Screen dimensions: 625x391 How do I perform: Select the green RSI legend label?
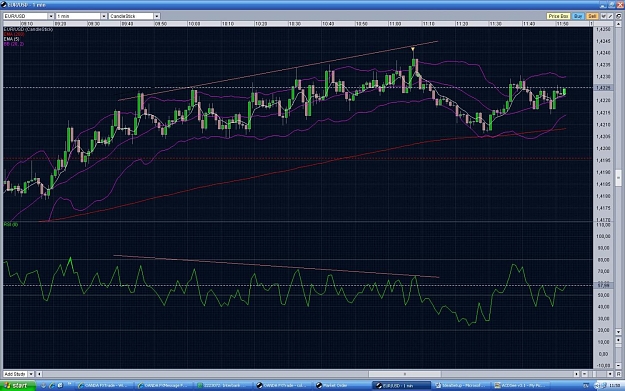(11, 224)
